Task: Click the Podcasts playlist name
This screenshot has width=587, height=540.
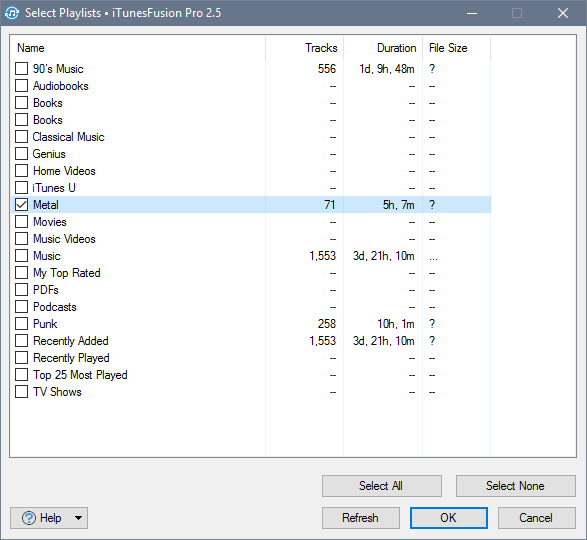Action: click(55, 307)
